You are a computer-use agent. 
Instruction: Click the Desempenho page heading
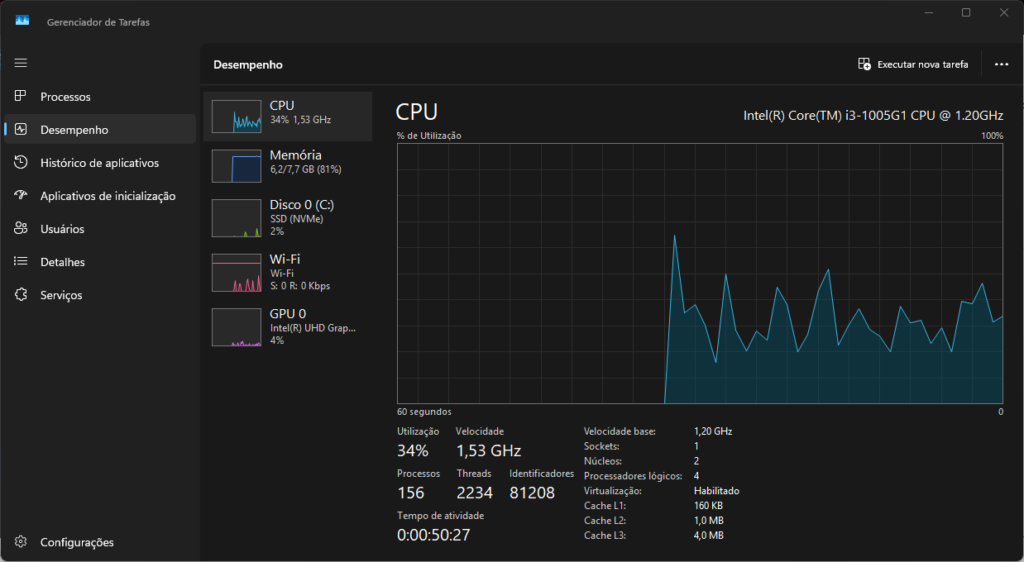point(248,65)
